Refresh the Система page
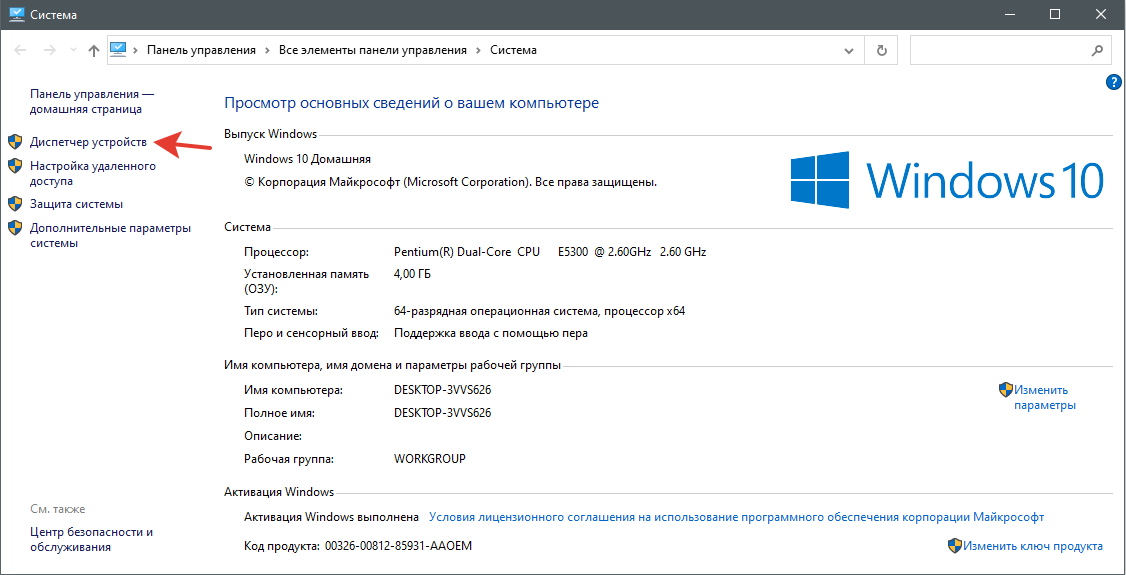The image size is (1126, 575). coord(882,50)
